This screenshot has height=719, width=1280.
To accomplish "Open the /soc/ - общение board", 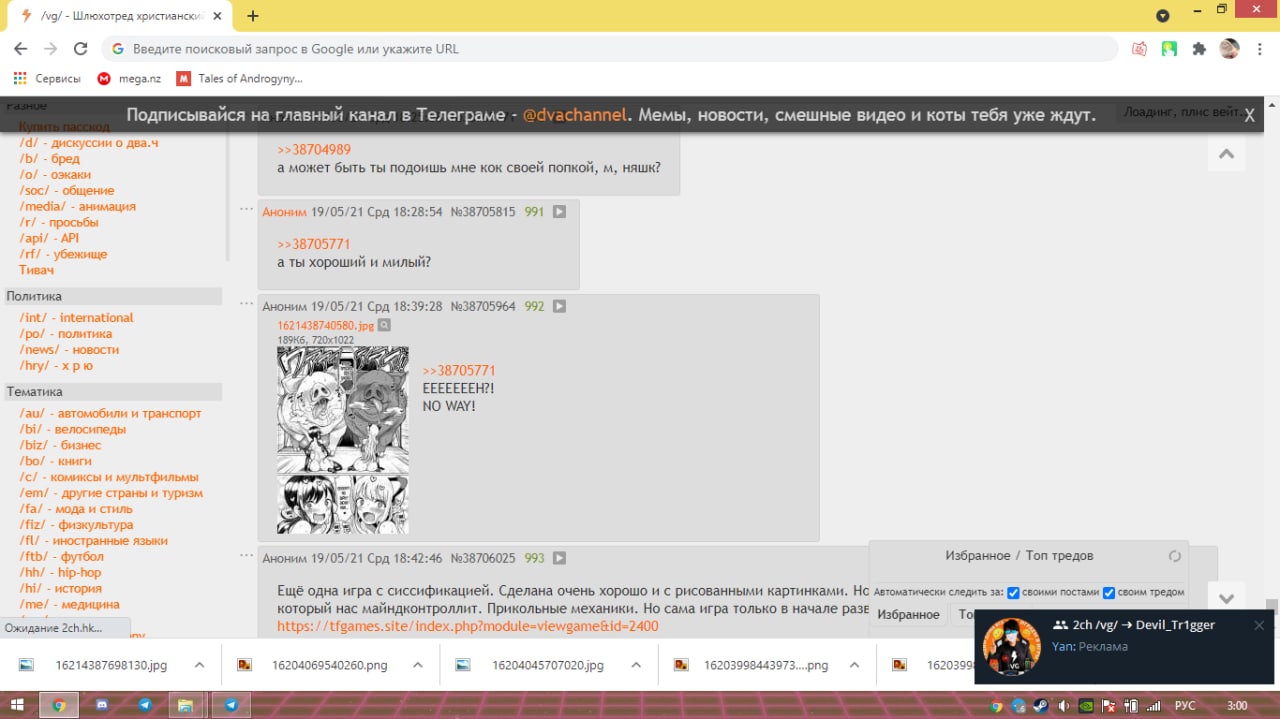I will tap(67, 191).
